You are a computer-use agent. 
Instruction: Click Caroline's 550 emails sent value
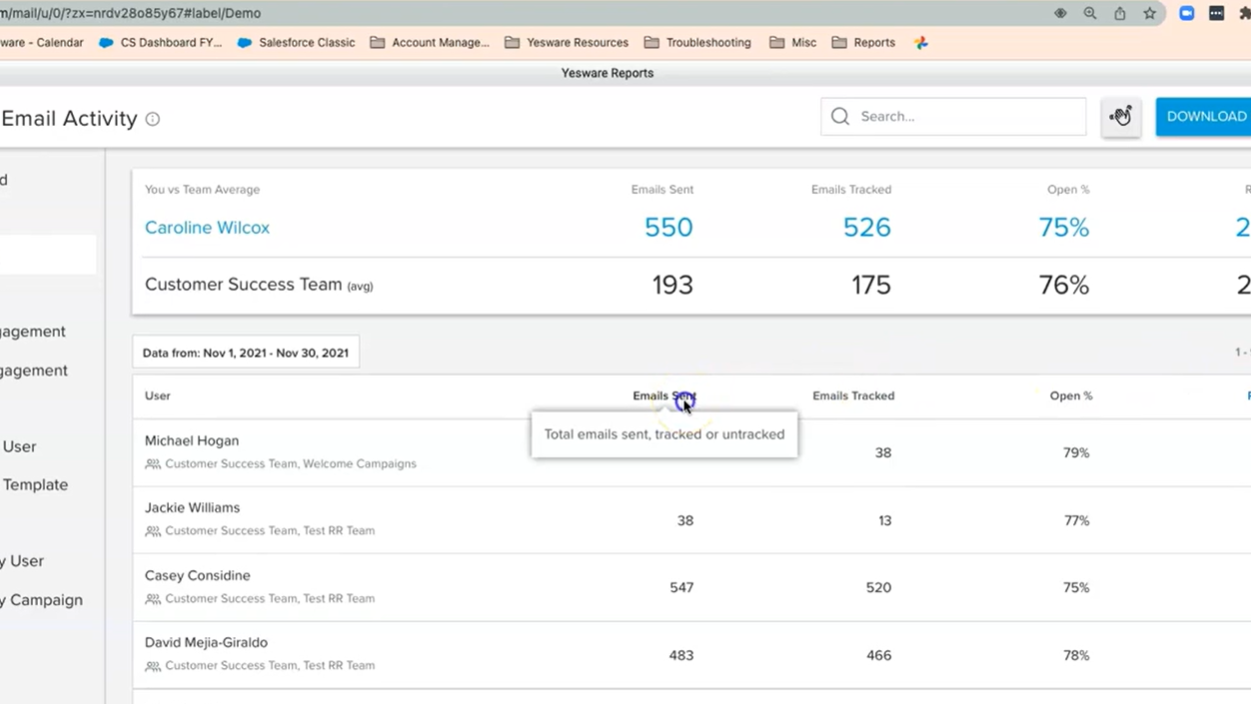(x=668, y=228)
